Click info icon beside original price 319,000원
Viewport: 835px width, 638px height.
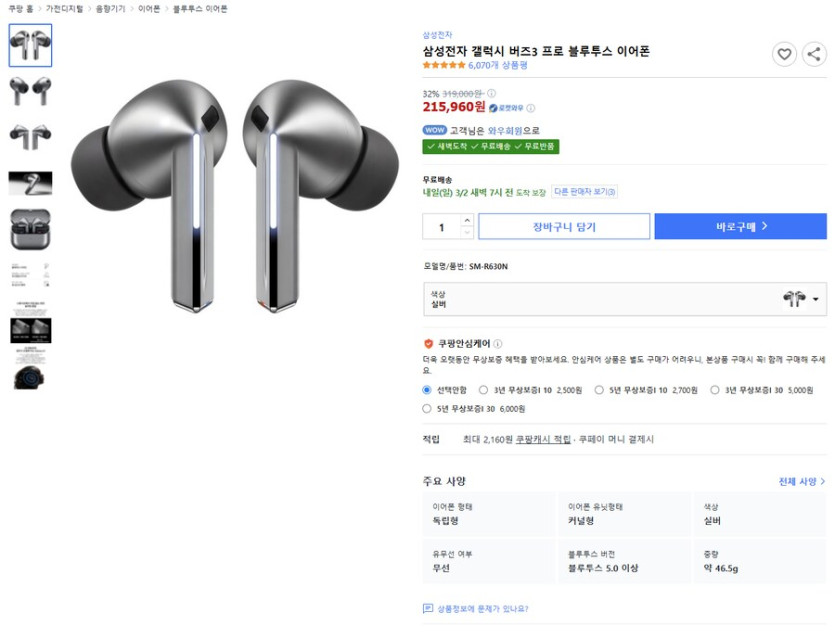coord(492,93)
